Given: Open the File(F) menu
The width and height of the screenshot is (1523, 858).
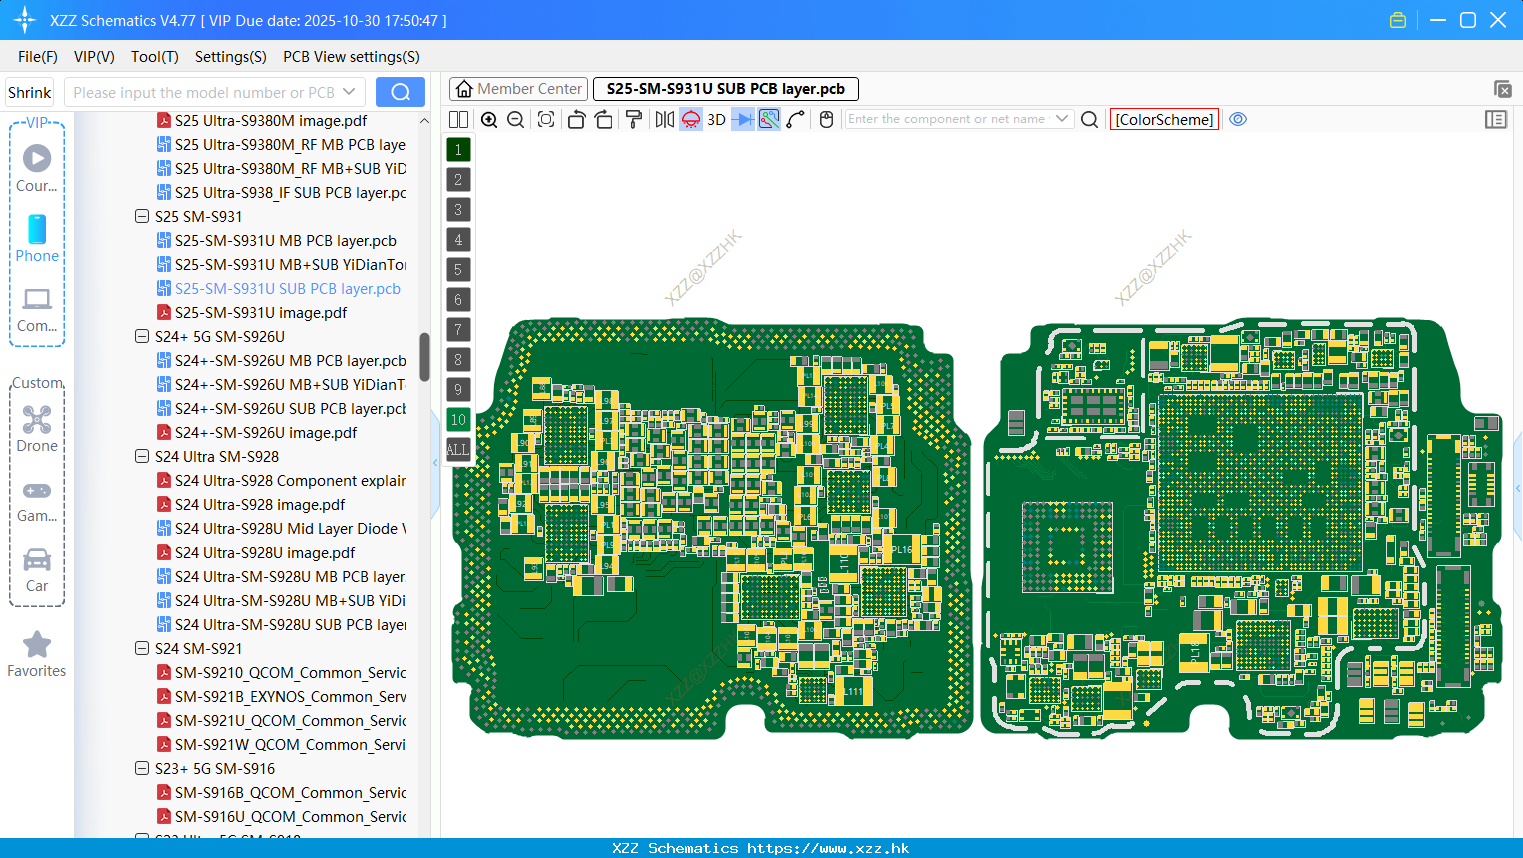Looking at the screenshot, I should click(38, 57).
